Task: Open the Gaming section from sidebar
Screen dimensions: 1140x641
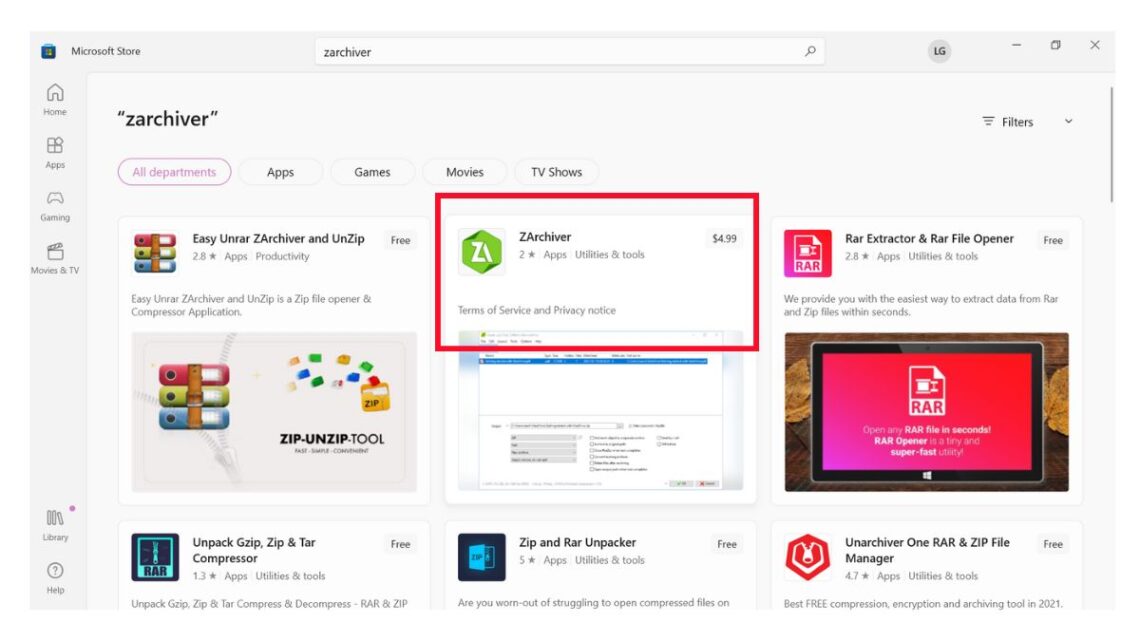Action: 55,205
